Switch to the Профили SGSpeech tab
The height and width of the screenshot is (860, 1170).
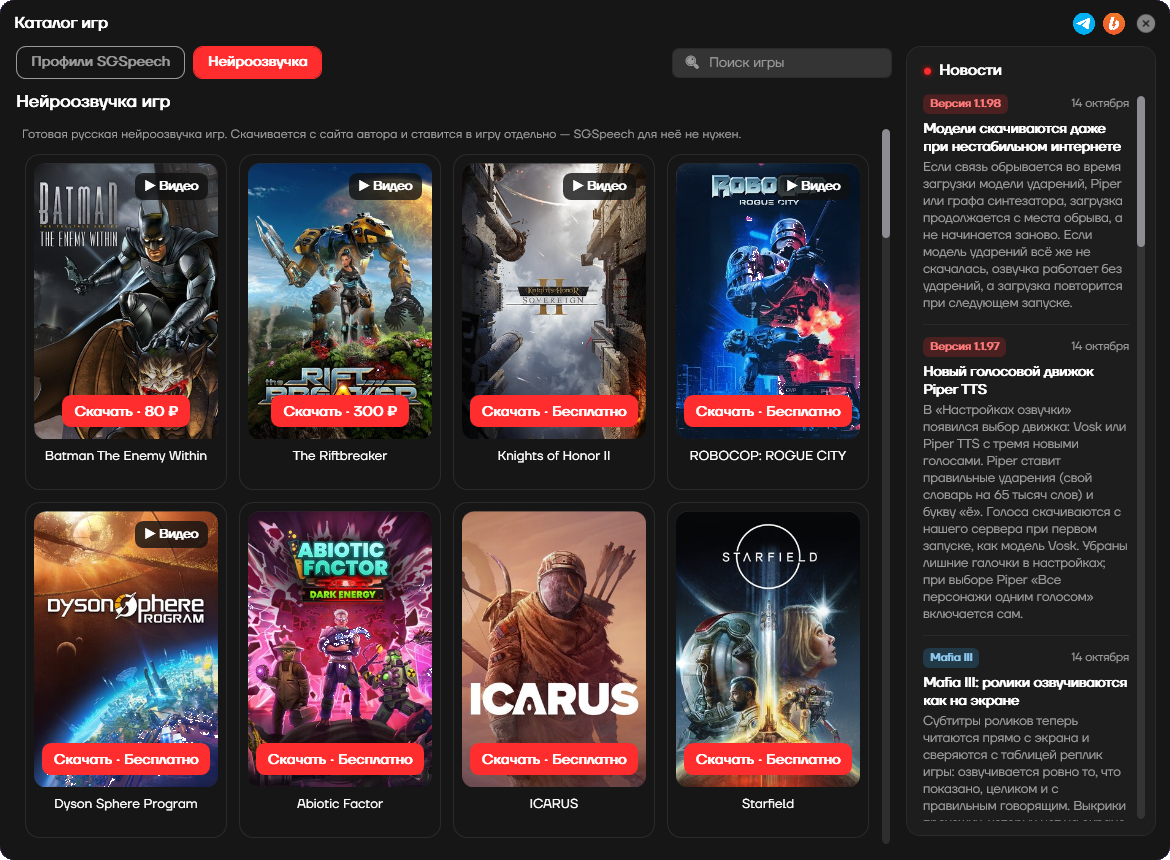click(100, 62)
